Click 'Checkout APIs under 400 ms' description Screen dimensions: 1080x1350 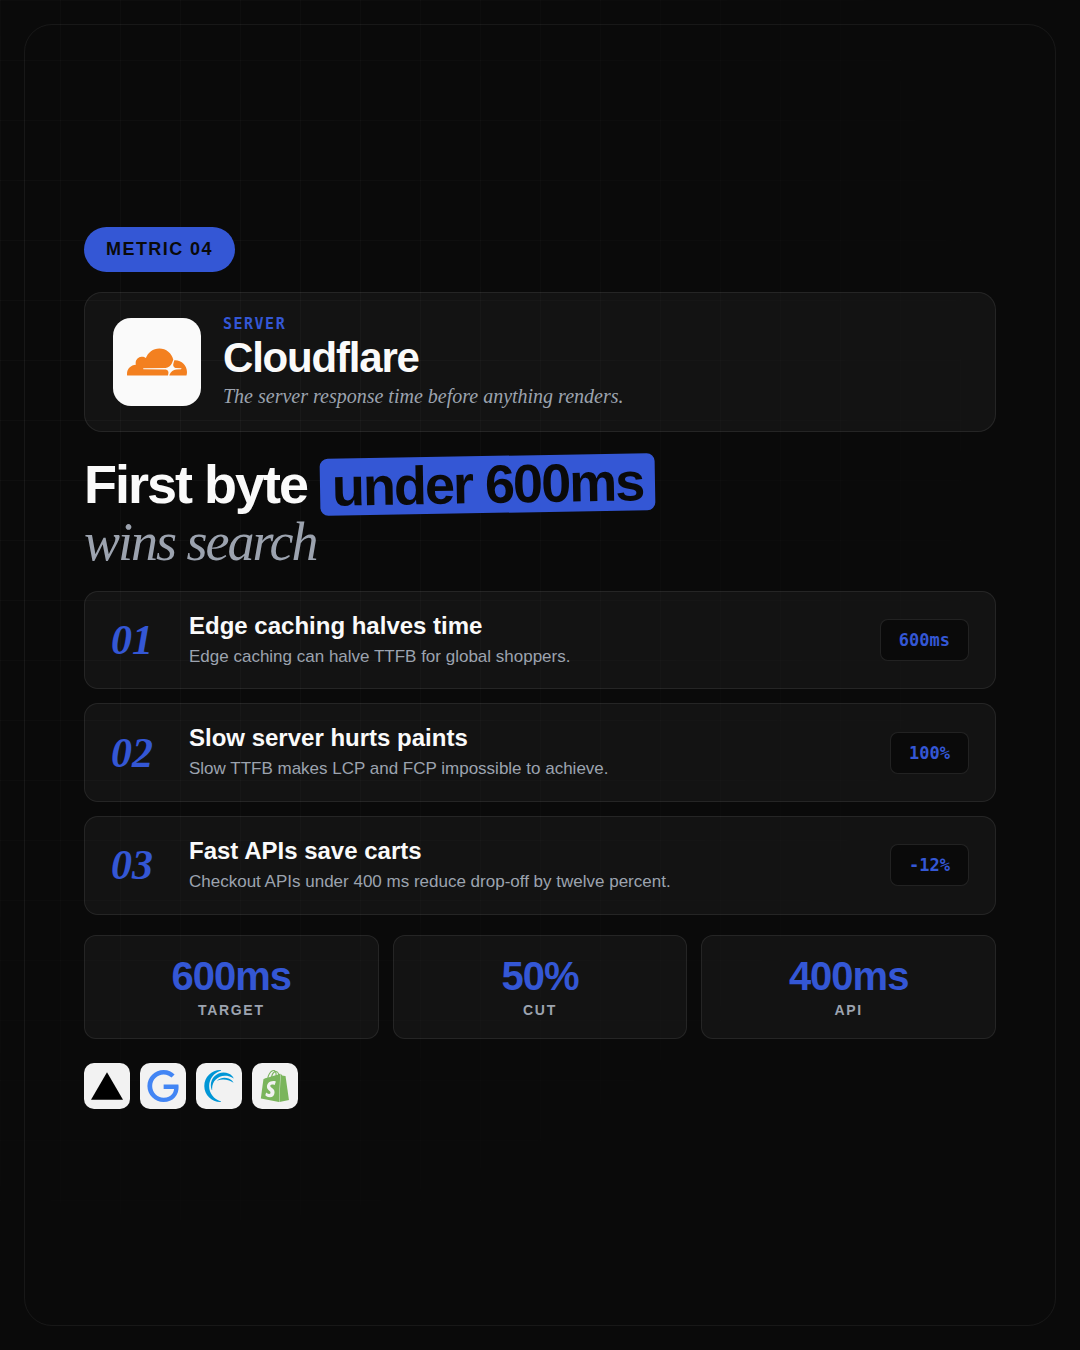tap(430, 881)
